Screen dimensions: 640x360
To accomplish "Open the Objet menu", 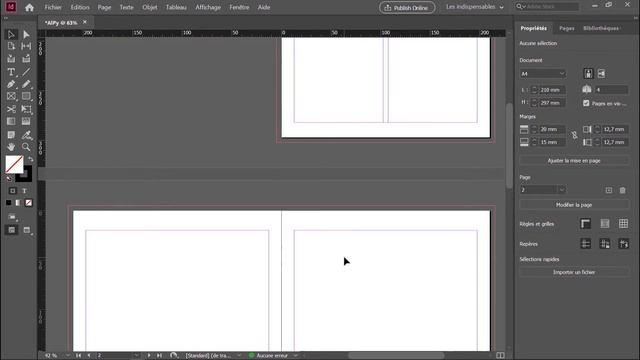I will coord(150,7).
